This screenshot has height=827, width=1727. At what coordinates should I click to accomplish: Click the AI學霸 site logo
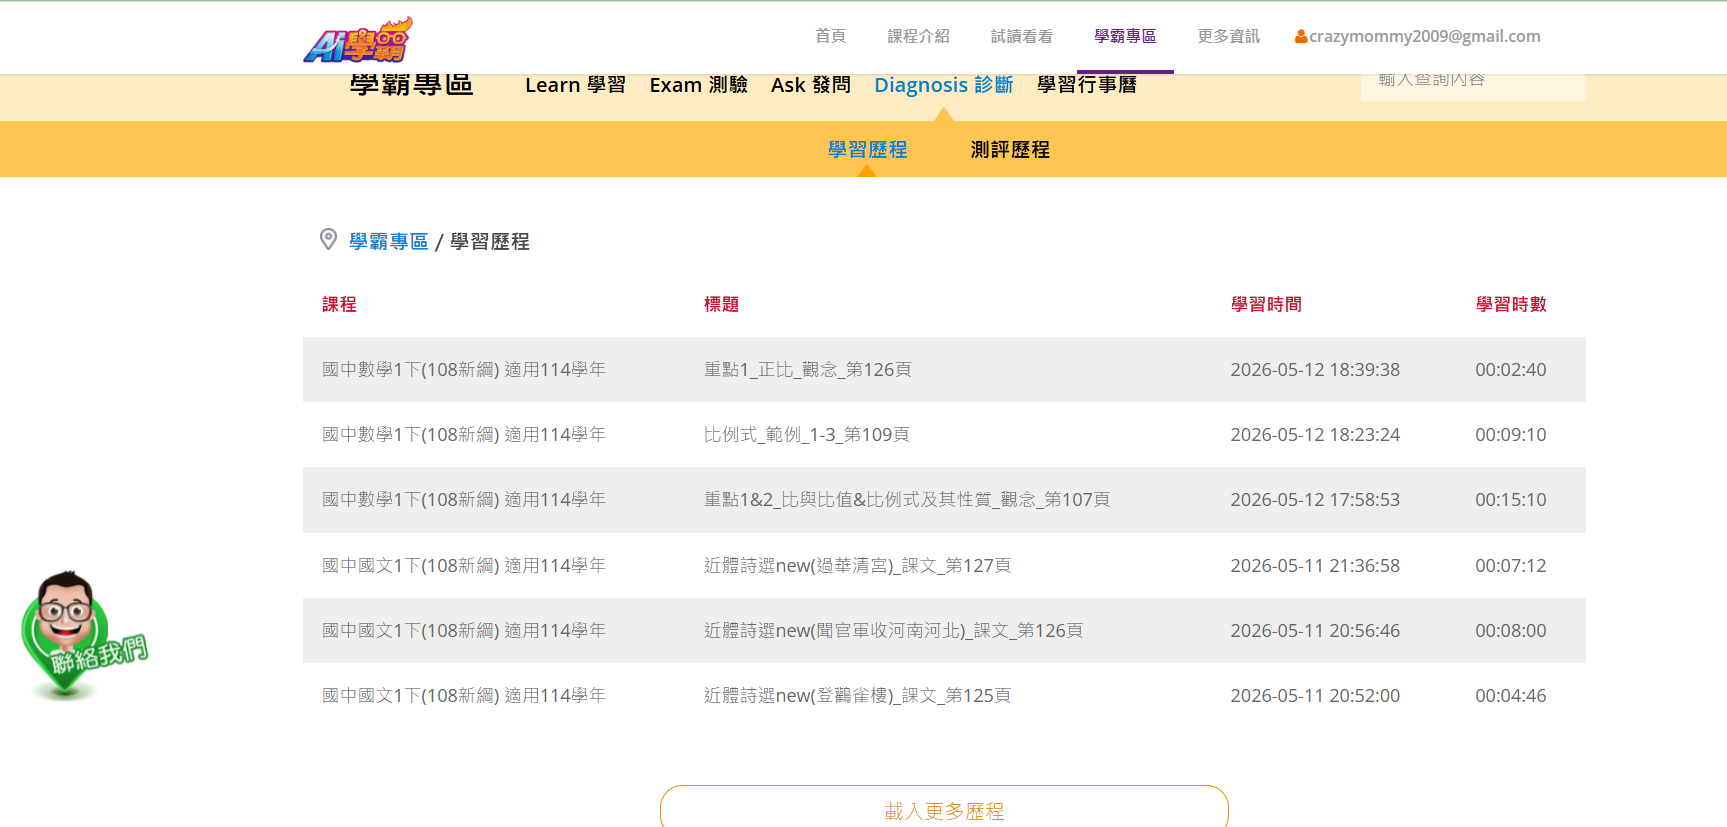click(358, 40)
